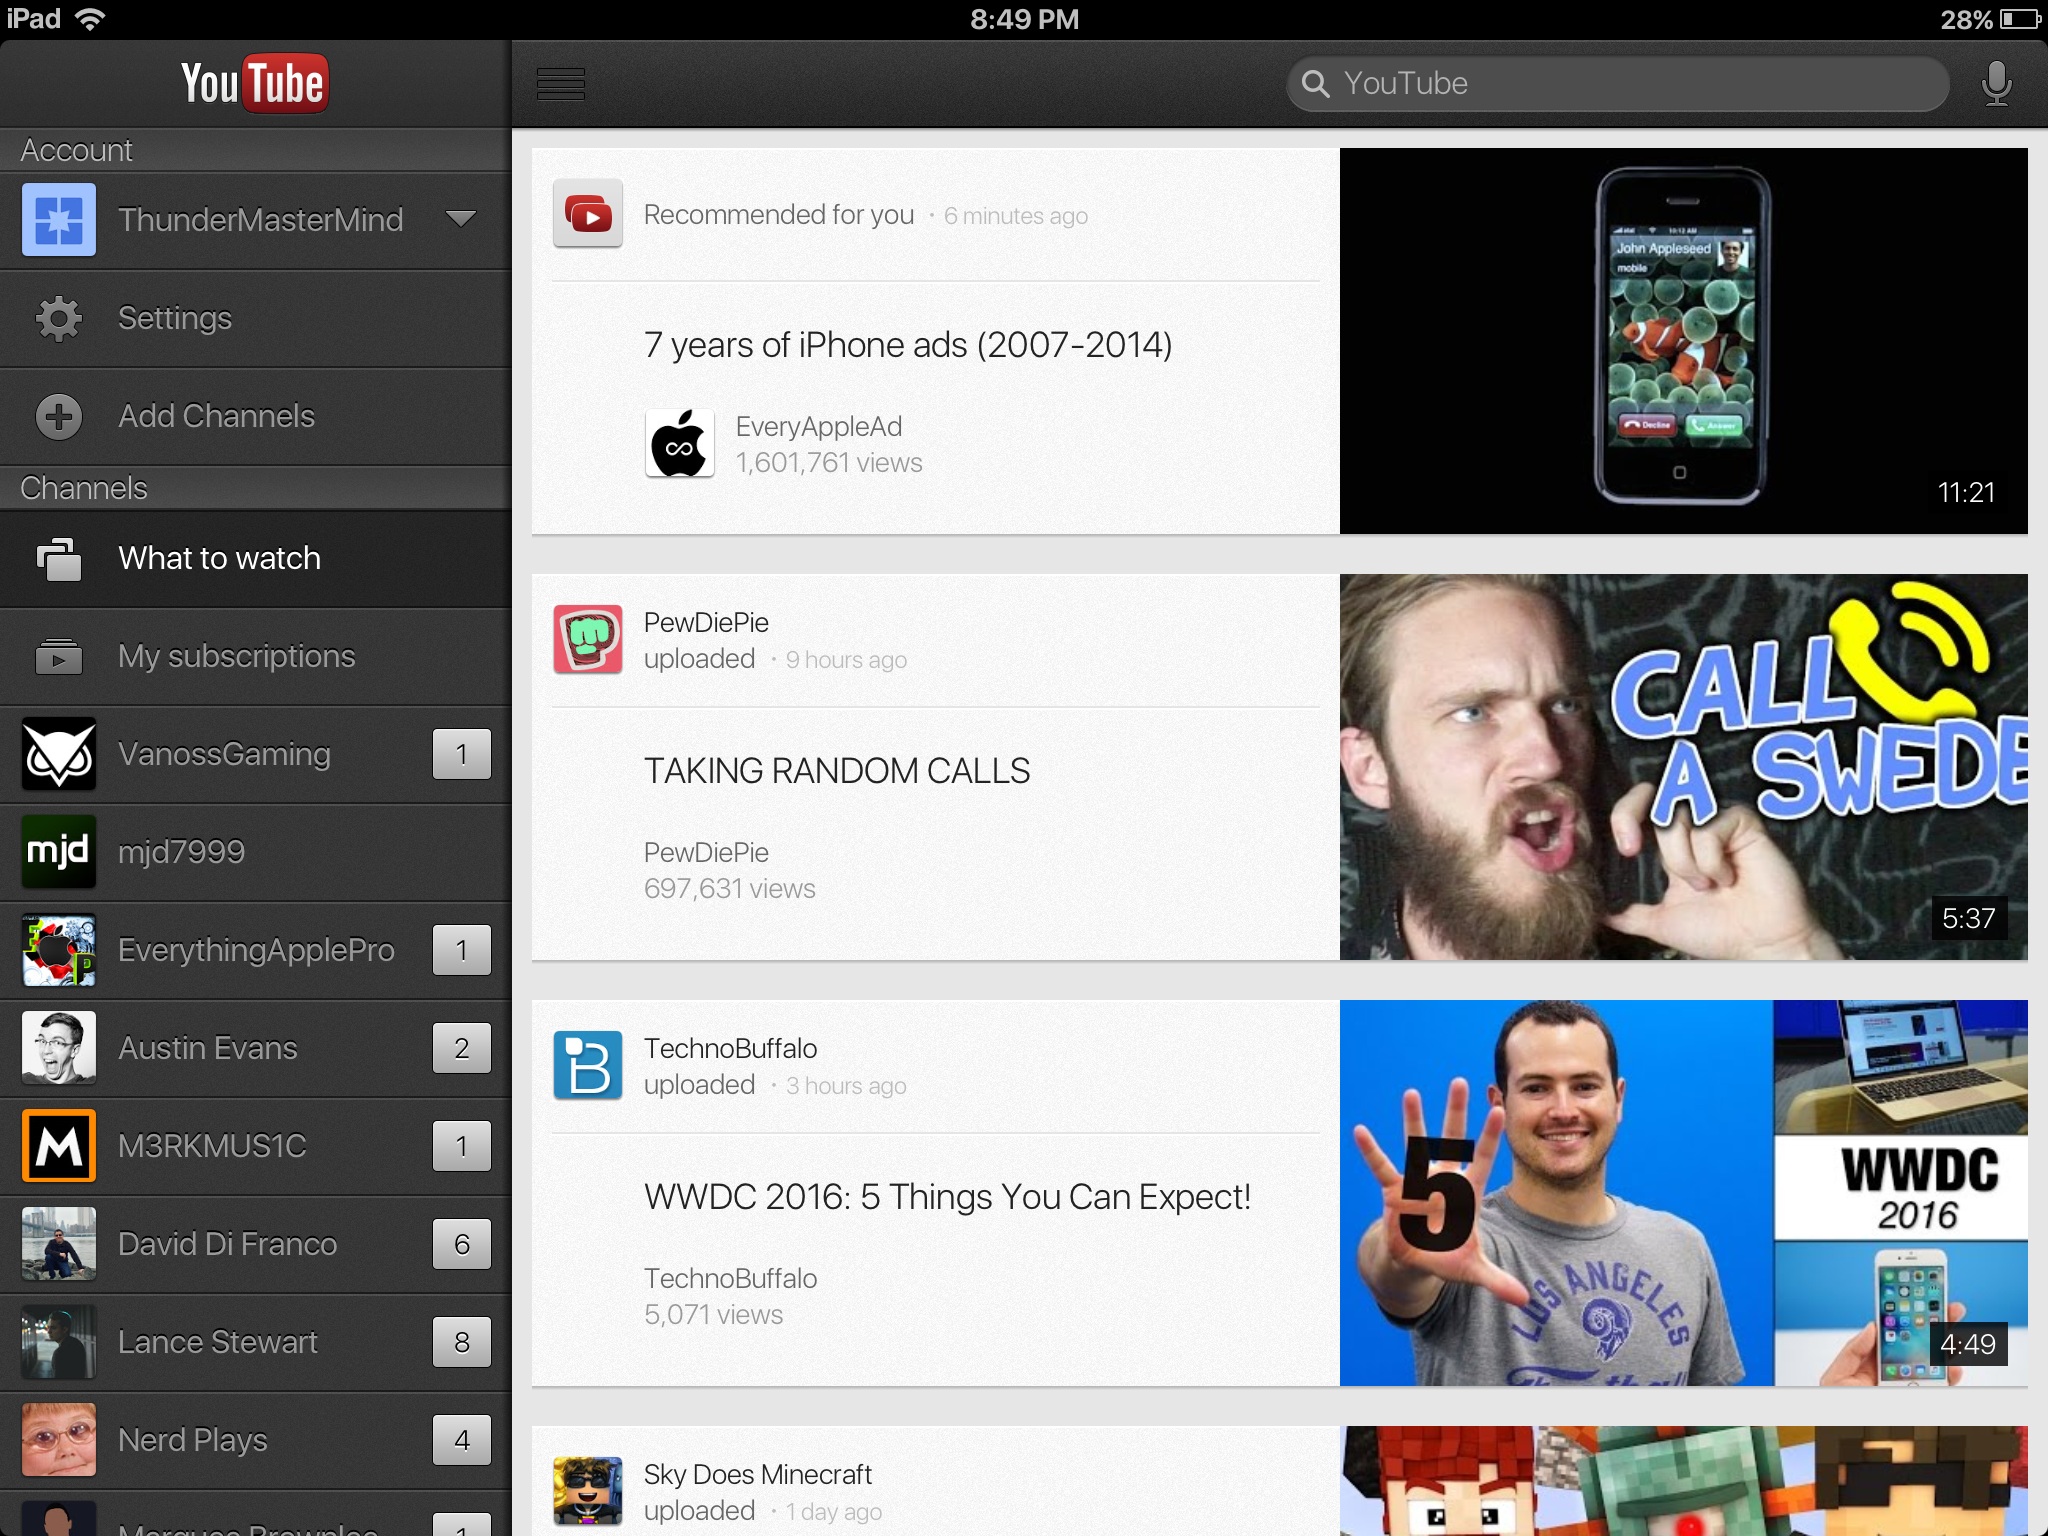Click the Settings gear icon
The width and height of the screenshot is (2048, 1536).
pos(59,319)
